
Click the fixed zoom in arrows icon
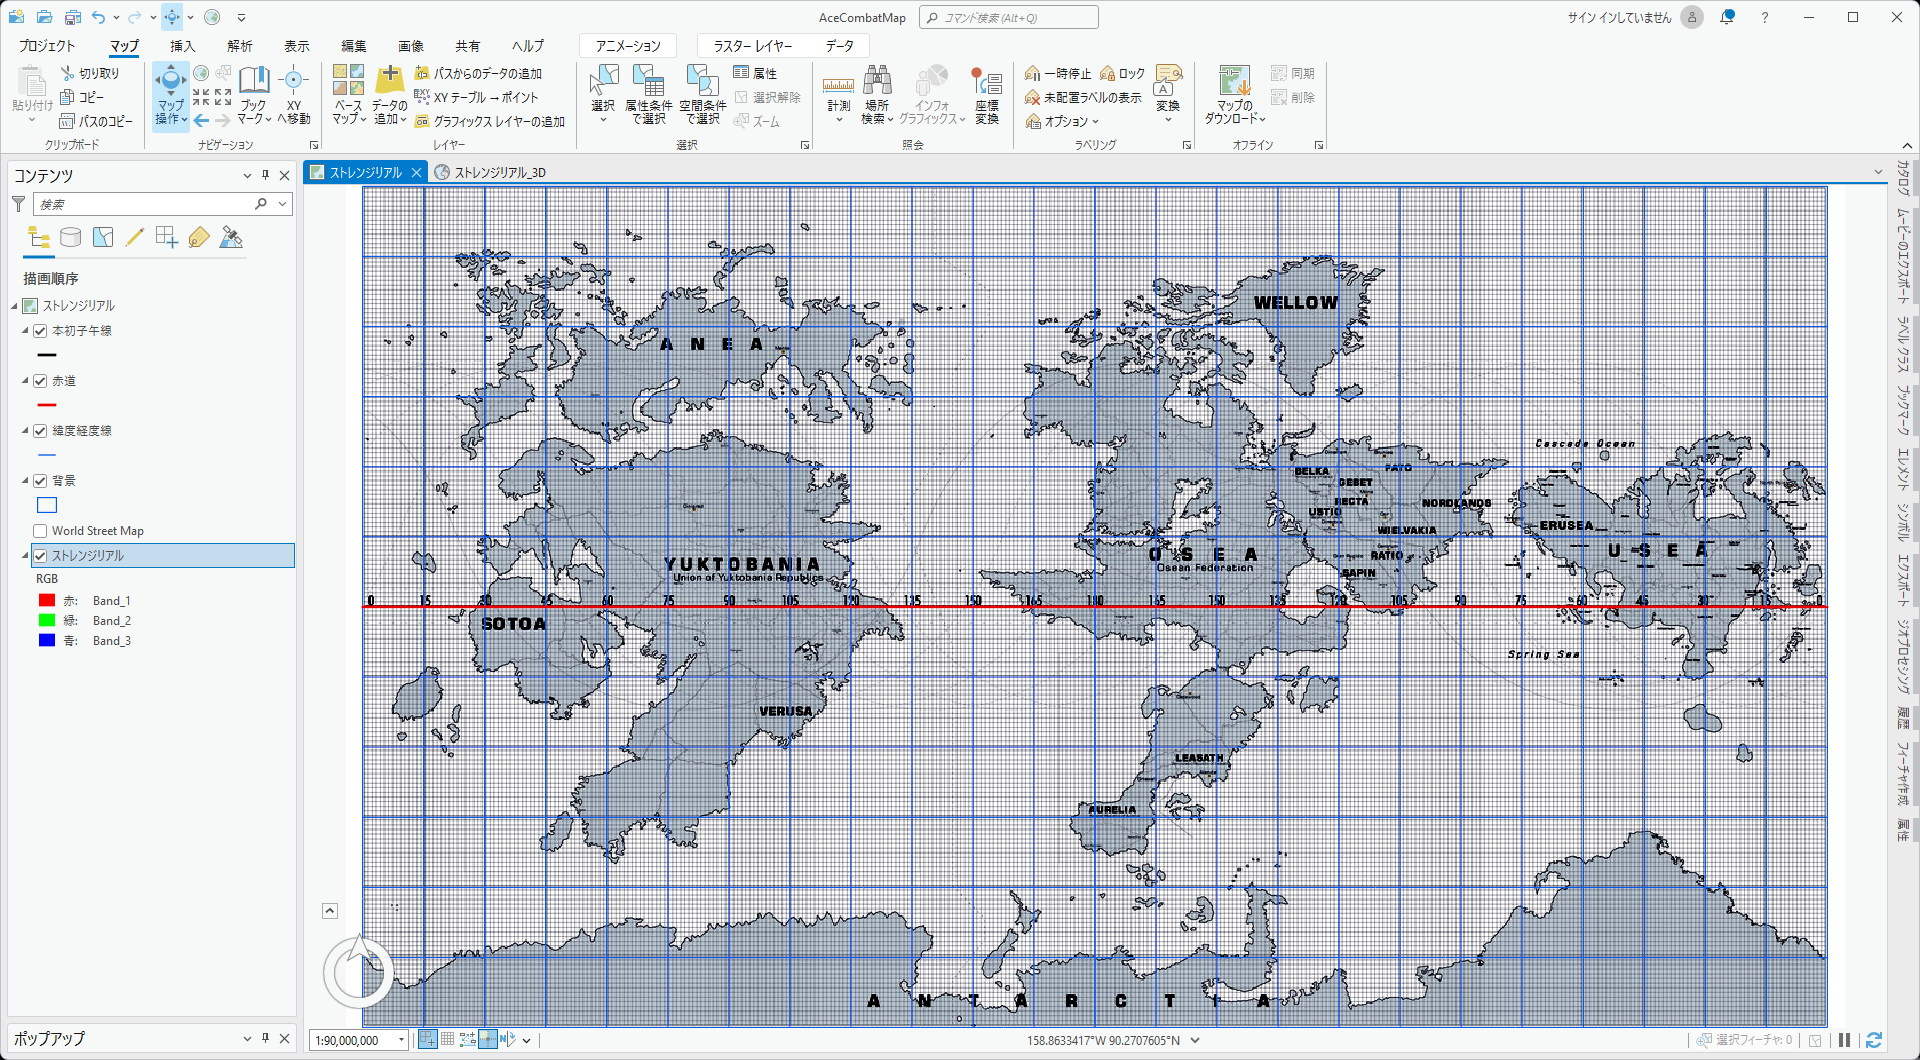201,97
